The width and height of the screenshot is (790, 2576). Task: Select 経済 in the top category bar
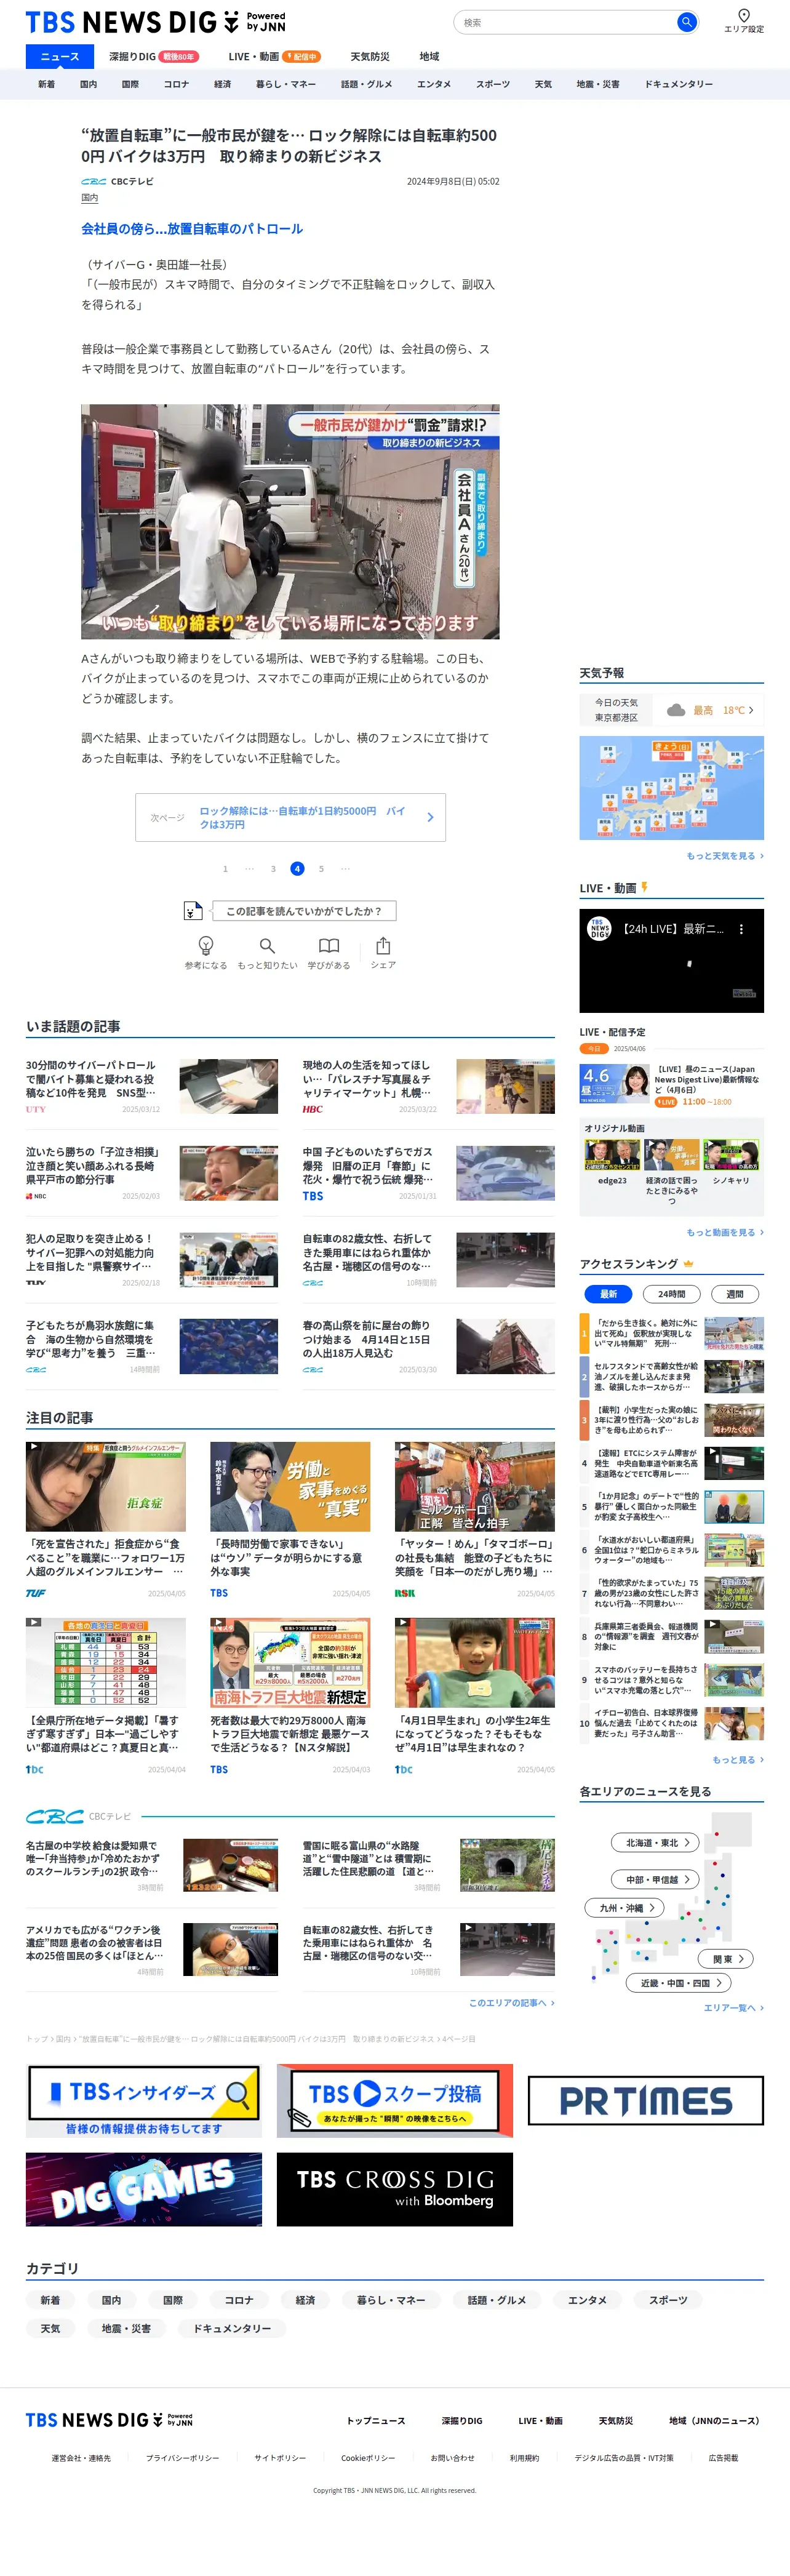(223, 84)
